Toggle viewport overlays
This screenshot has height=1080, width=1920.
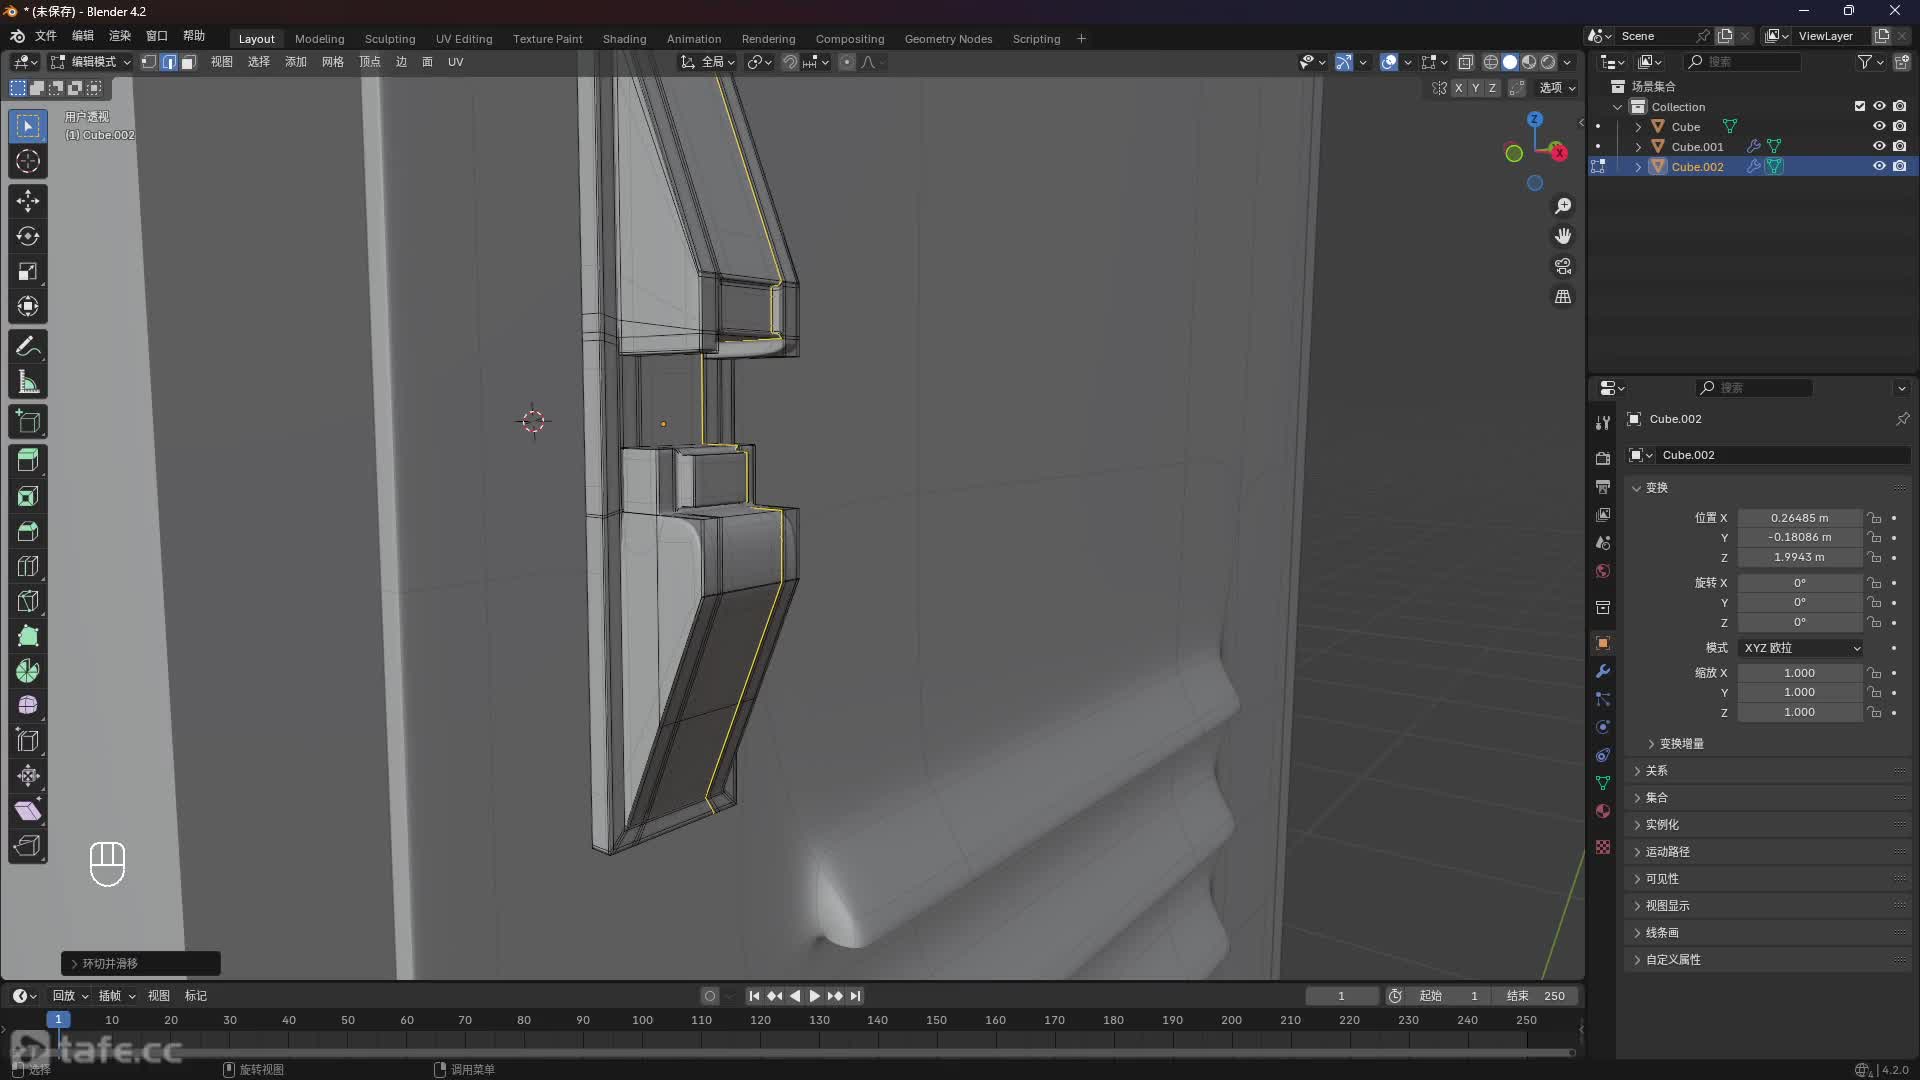click(x=1389, y=62)
